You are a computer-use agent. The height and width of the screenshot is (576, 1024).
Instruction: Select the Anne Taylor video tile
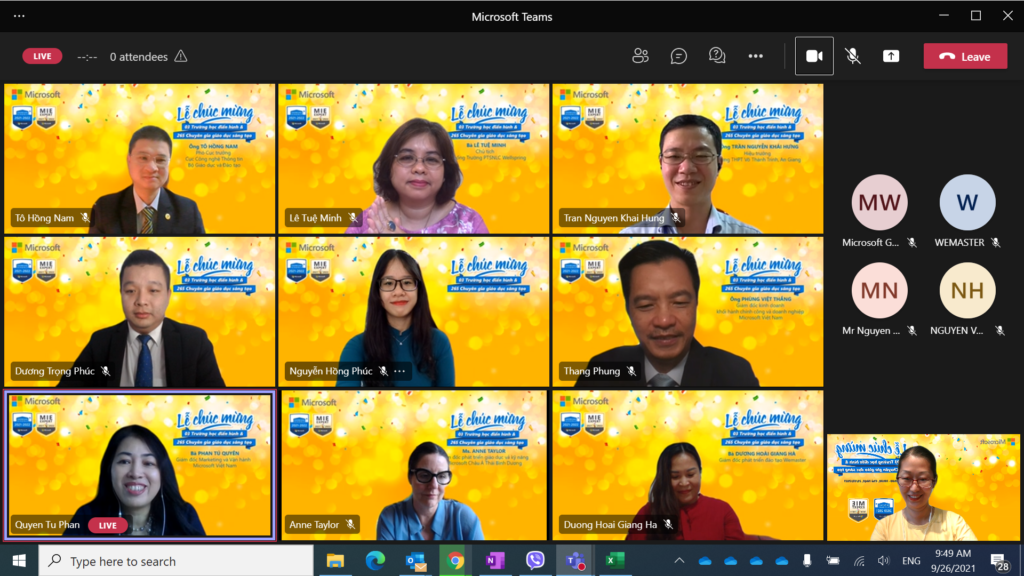pyautogui.click(x=414, y=465)
